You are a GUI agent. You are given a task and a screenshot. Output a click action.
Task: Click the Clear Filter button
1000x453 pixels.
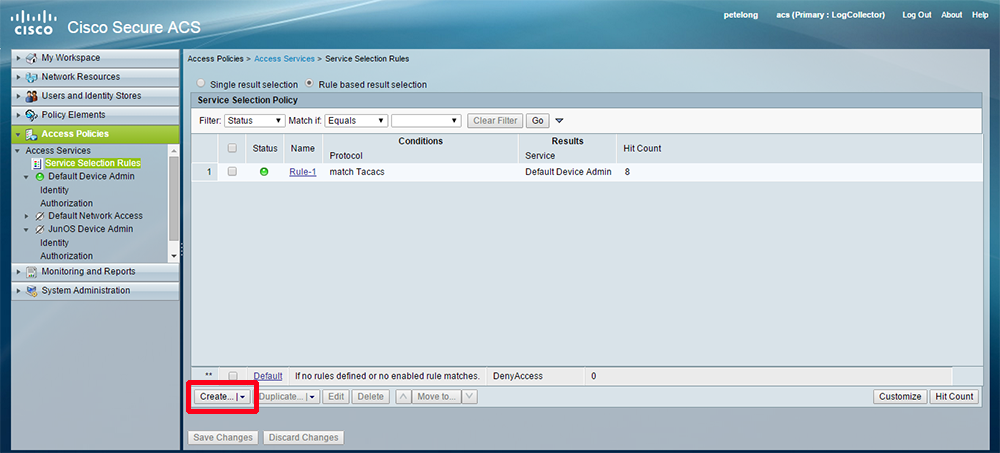495,121
